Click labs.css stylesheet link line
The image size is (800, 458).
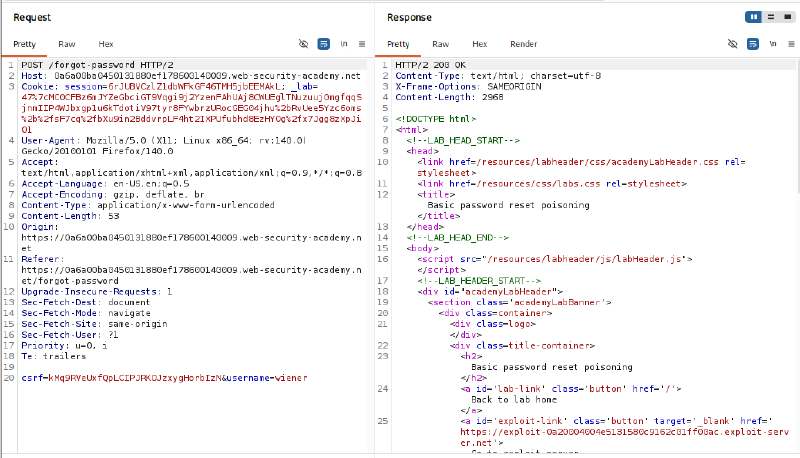[552, 184]
